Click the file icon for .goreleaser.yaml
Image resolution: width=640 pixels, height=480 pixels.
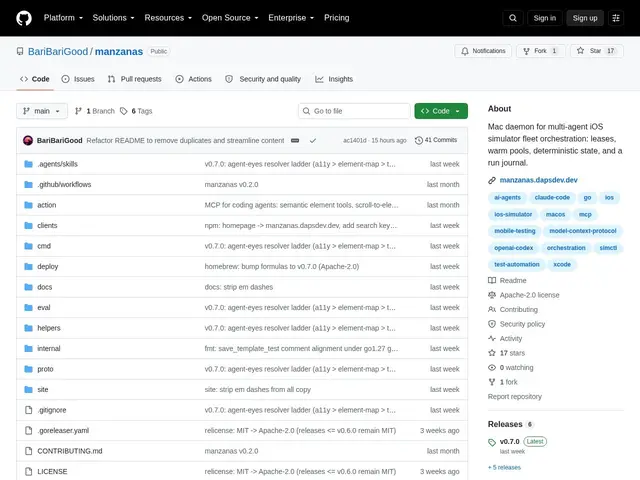click(x=28, y=430)
